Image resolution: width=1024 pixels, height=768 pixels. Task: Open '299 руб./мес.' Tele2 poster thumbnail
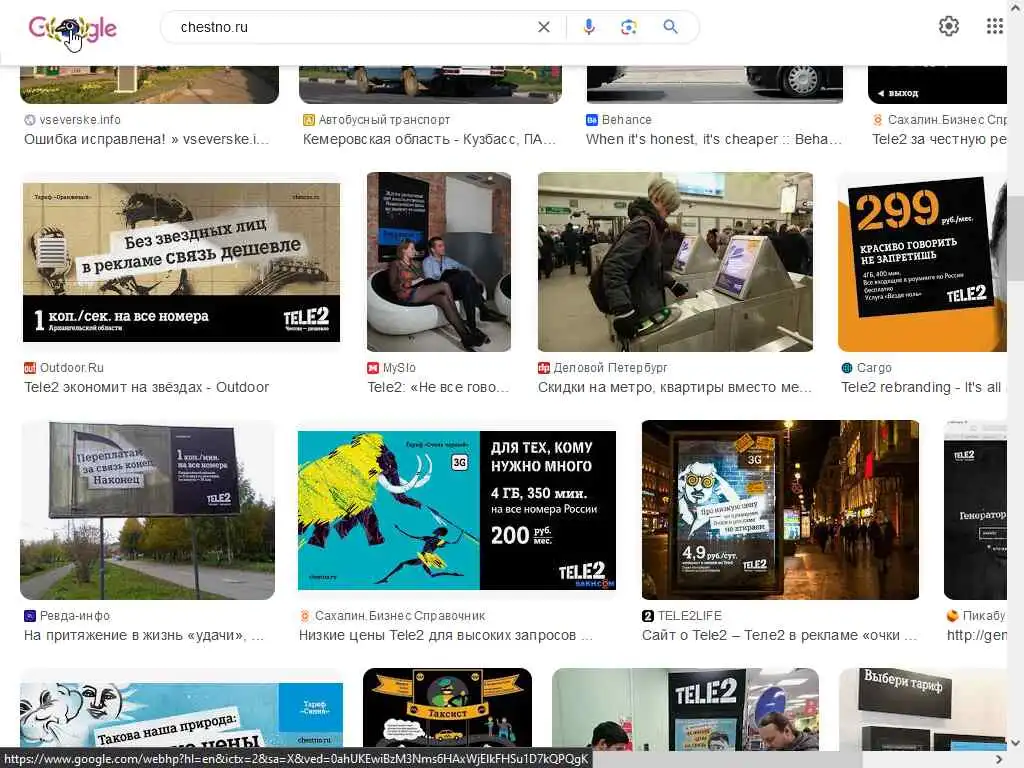pos(922,262)
